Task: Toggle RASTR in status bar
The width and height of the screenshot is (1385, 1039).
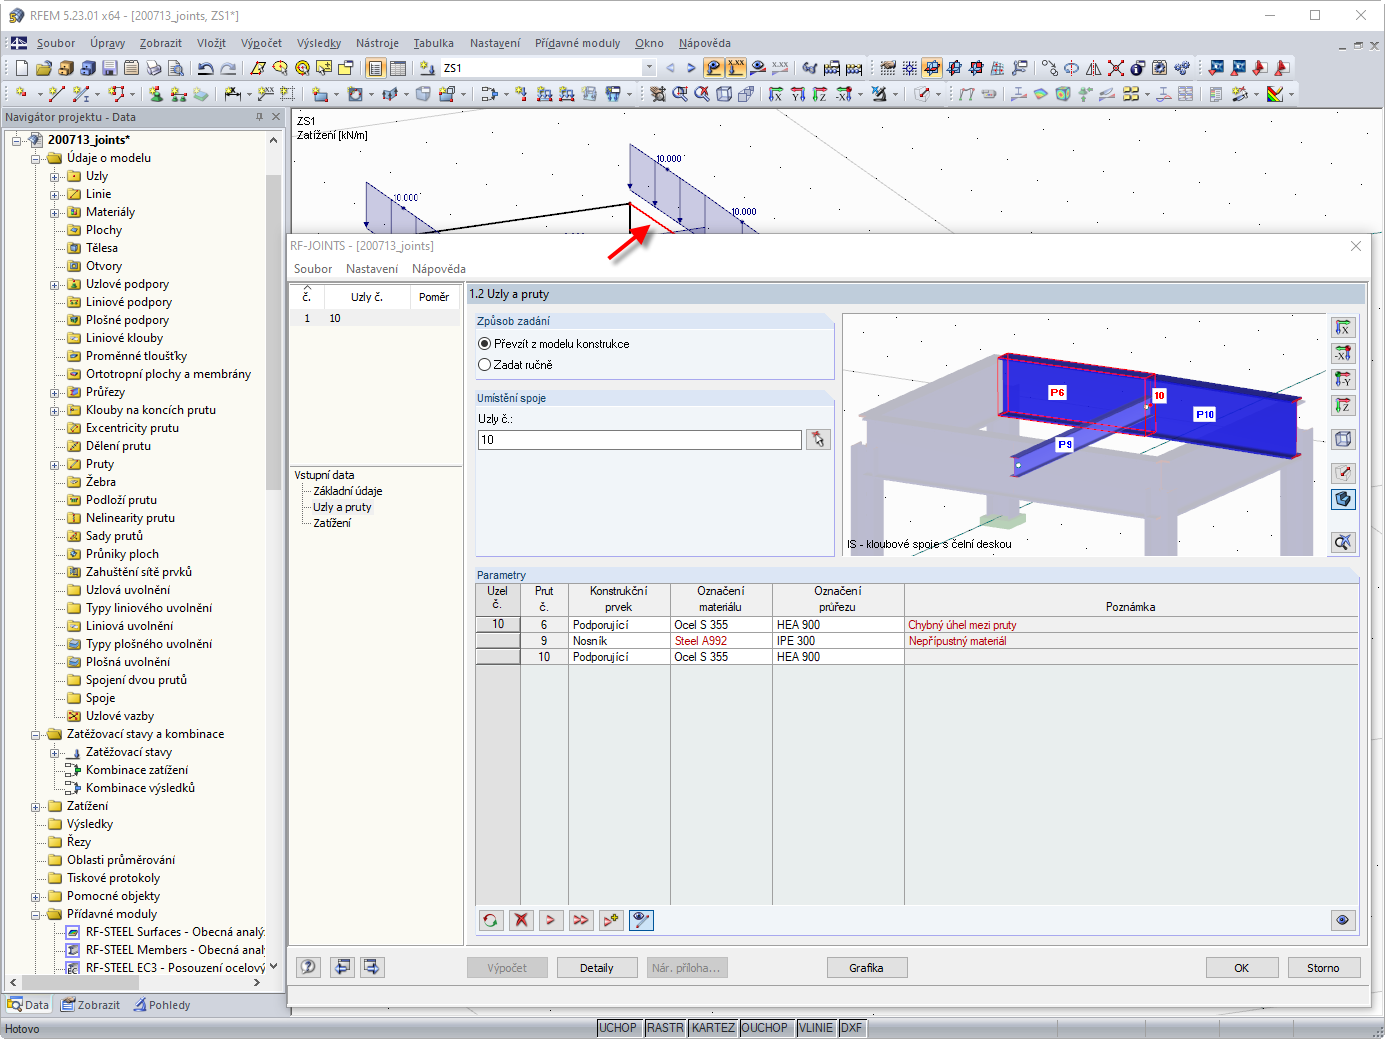Action: (665, 1028)
